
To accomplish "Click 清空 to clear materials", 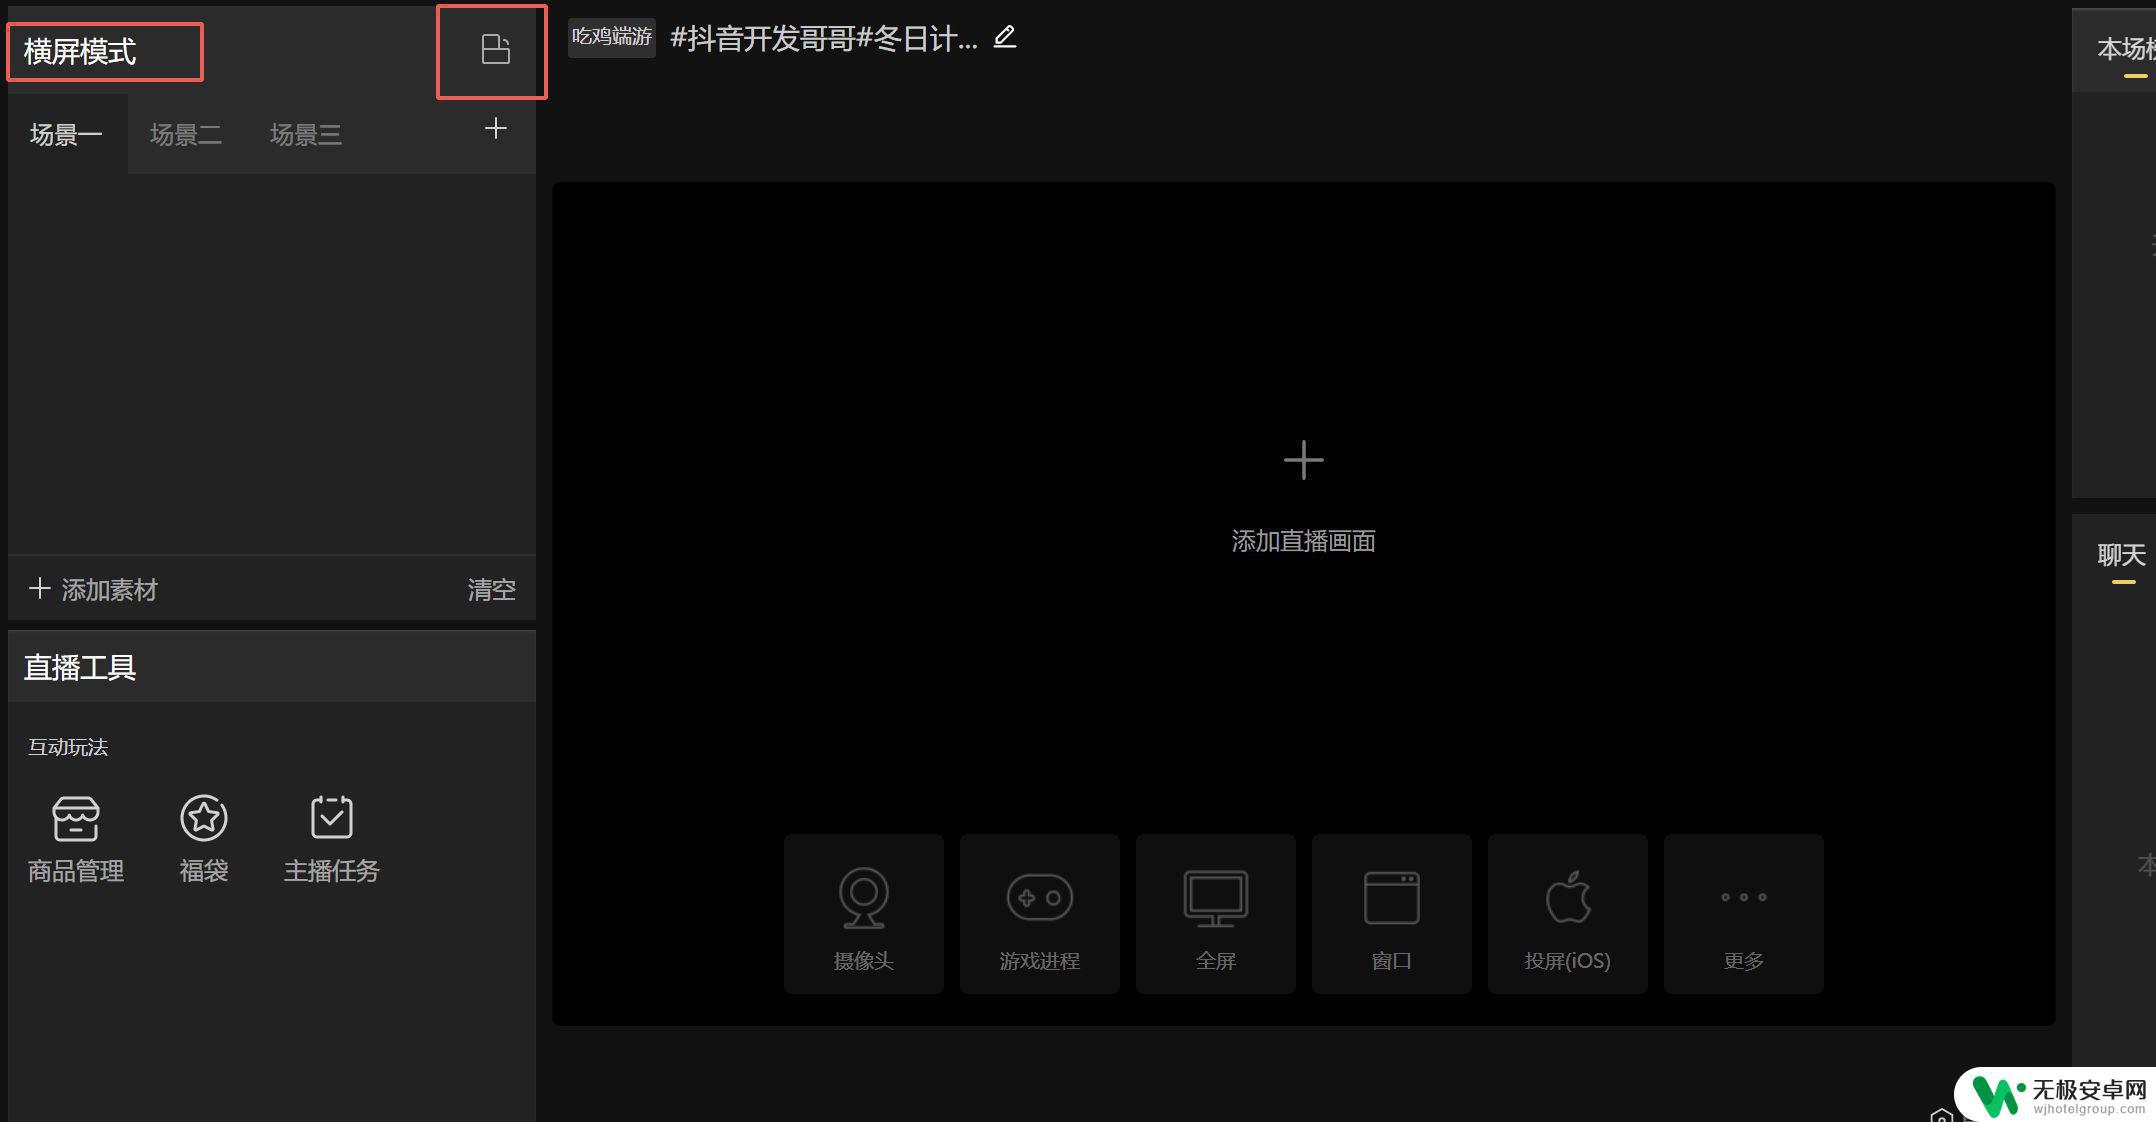I will click(492, 589).
